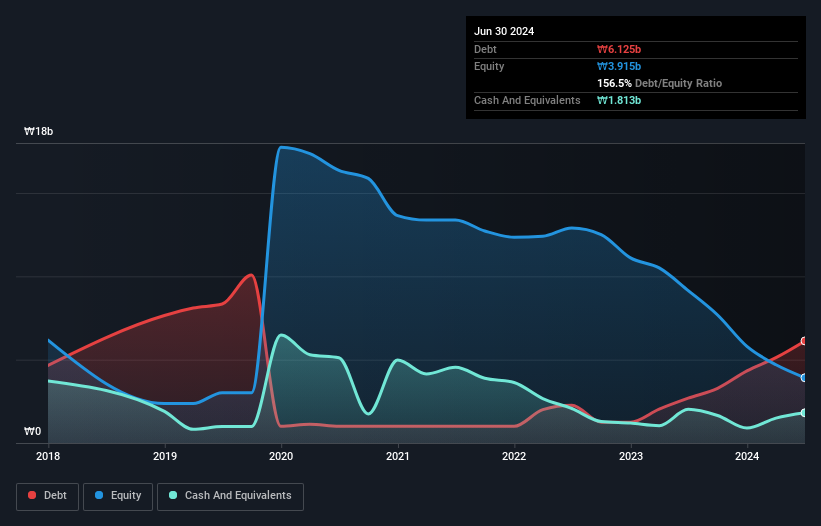Click the 2021 x-axis label
Viewport: 821px width, 526px height.
(398, 456)
